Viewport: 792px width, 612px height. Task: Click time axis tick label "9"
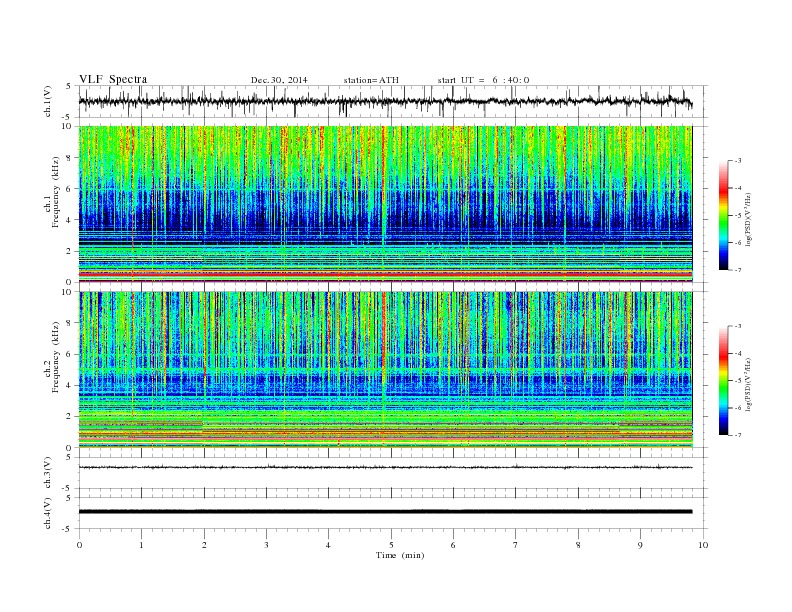pos(640,545)
